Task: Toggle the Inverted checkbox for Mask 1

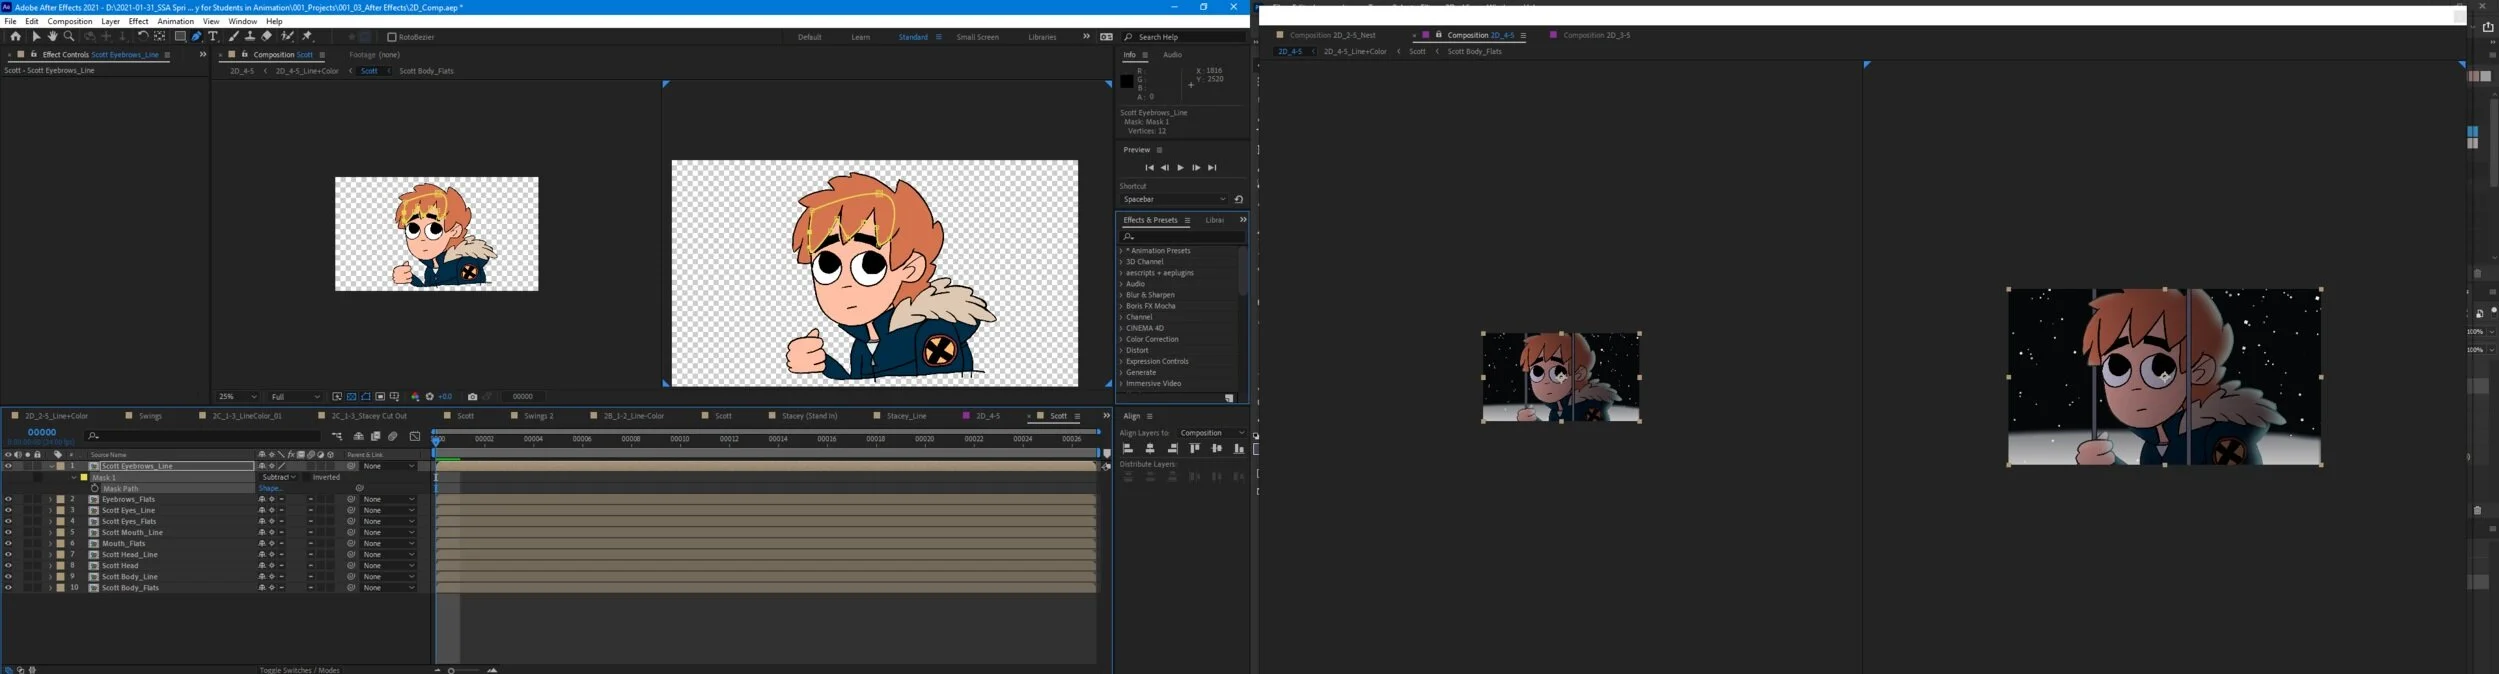Action: (x=306, y=477)
